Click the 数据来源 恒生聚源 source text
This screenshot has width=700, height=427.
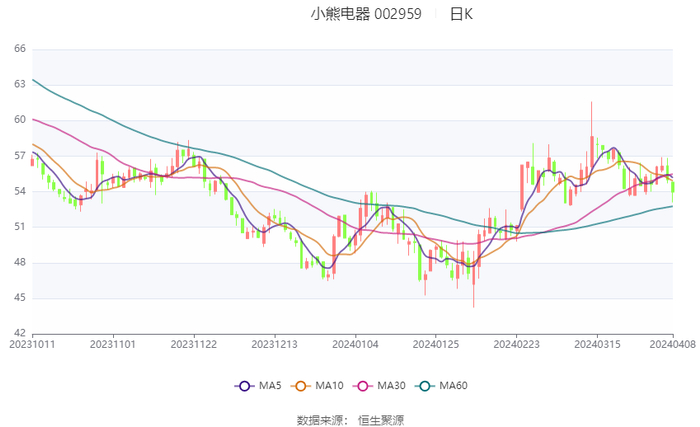(350, 420)
